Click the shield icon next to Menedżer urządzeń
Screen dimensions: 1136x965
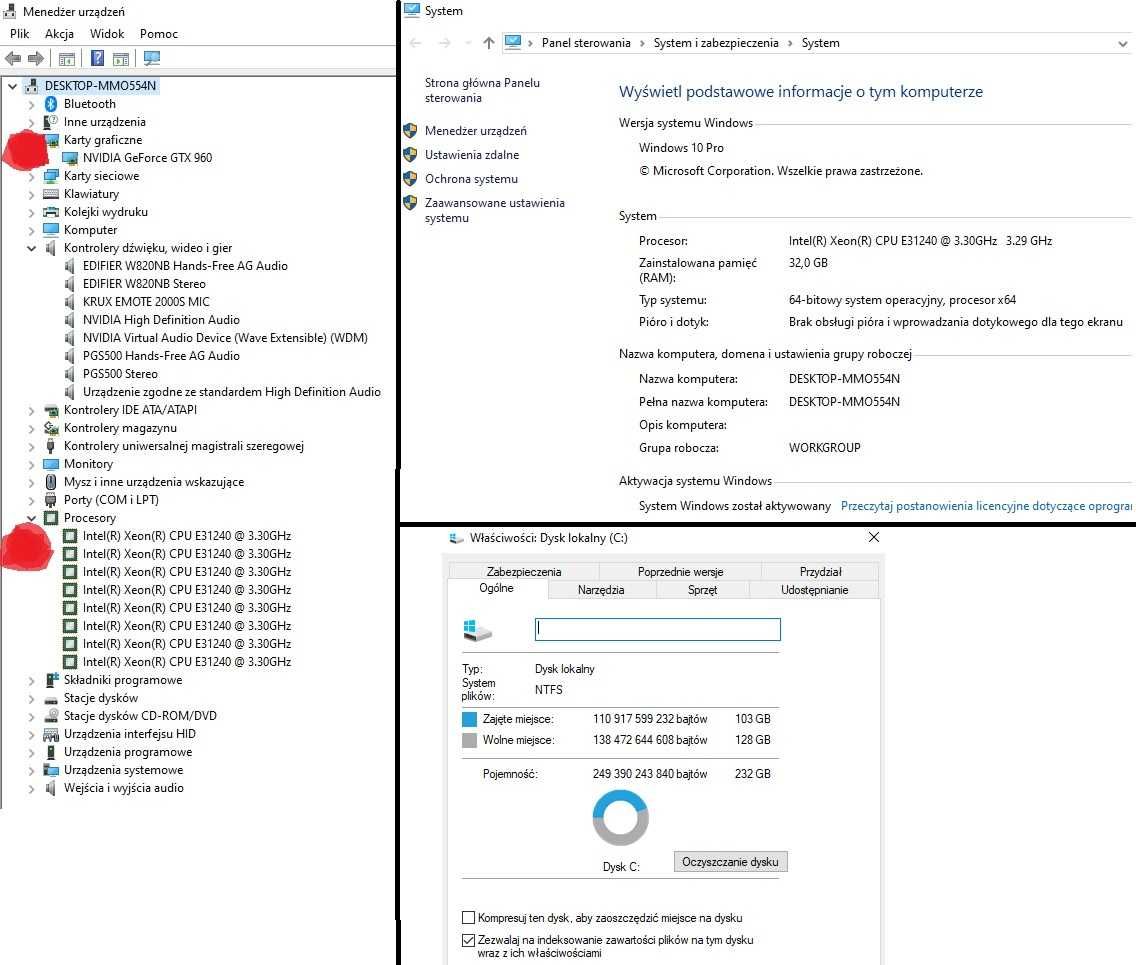point(410,130)
